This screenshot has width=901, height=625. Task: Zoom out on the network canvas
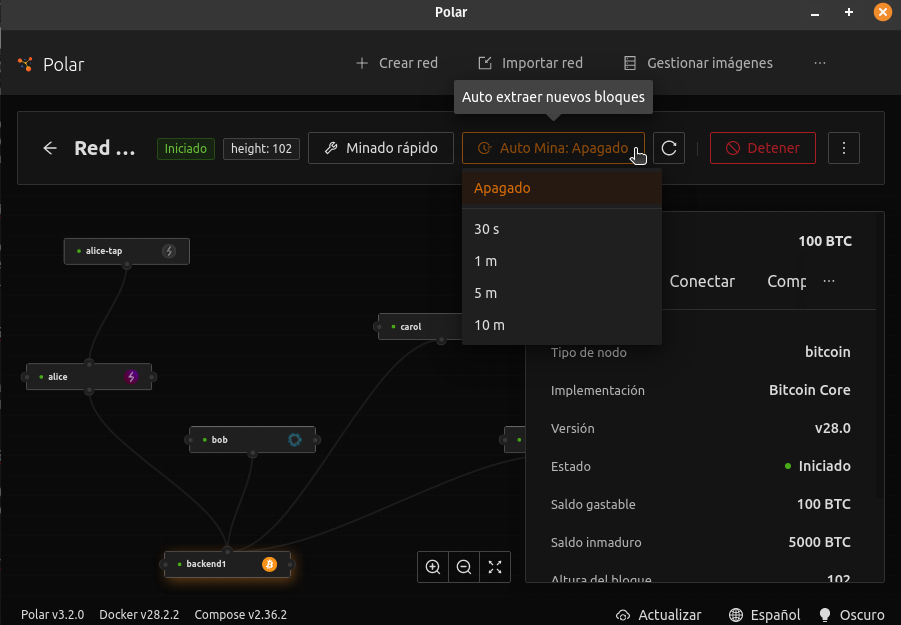point(464,567)
